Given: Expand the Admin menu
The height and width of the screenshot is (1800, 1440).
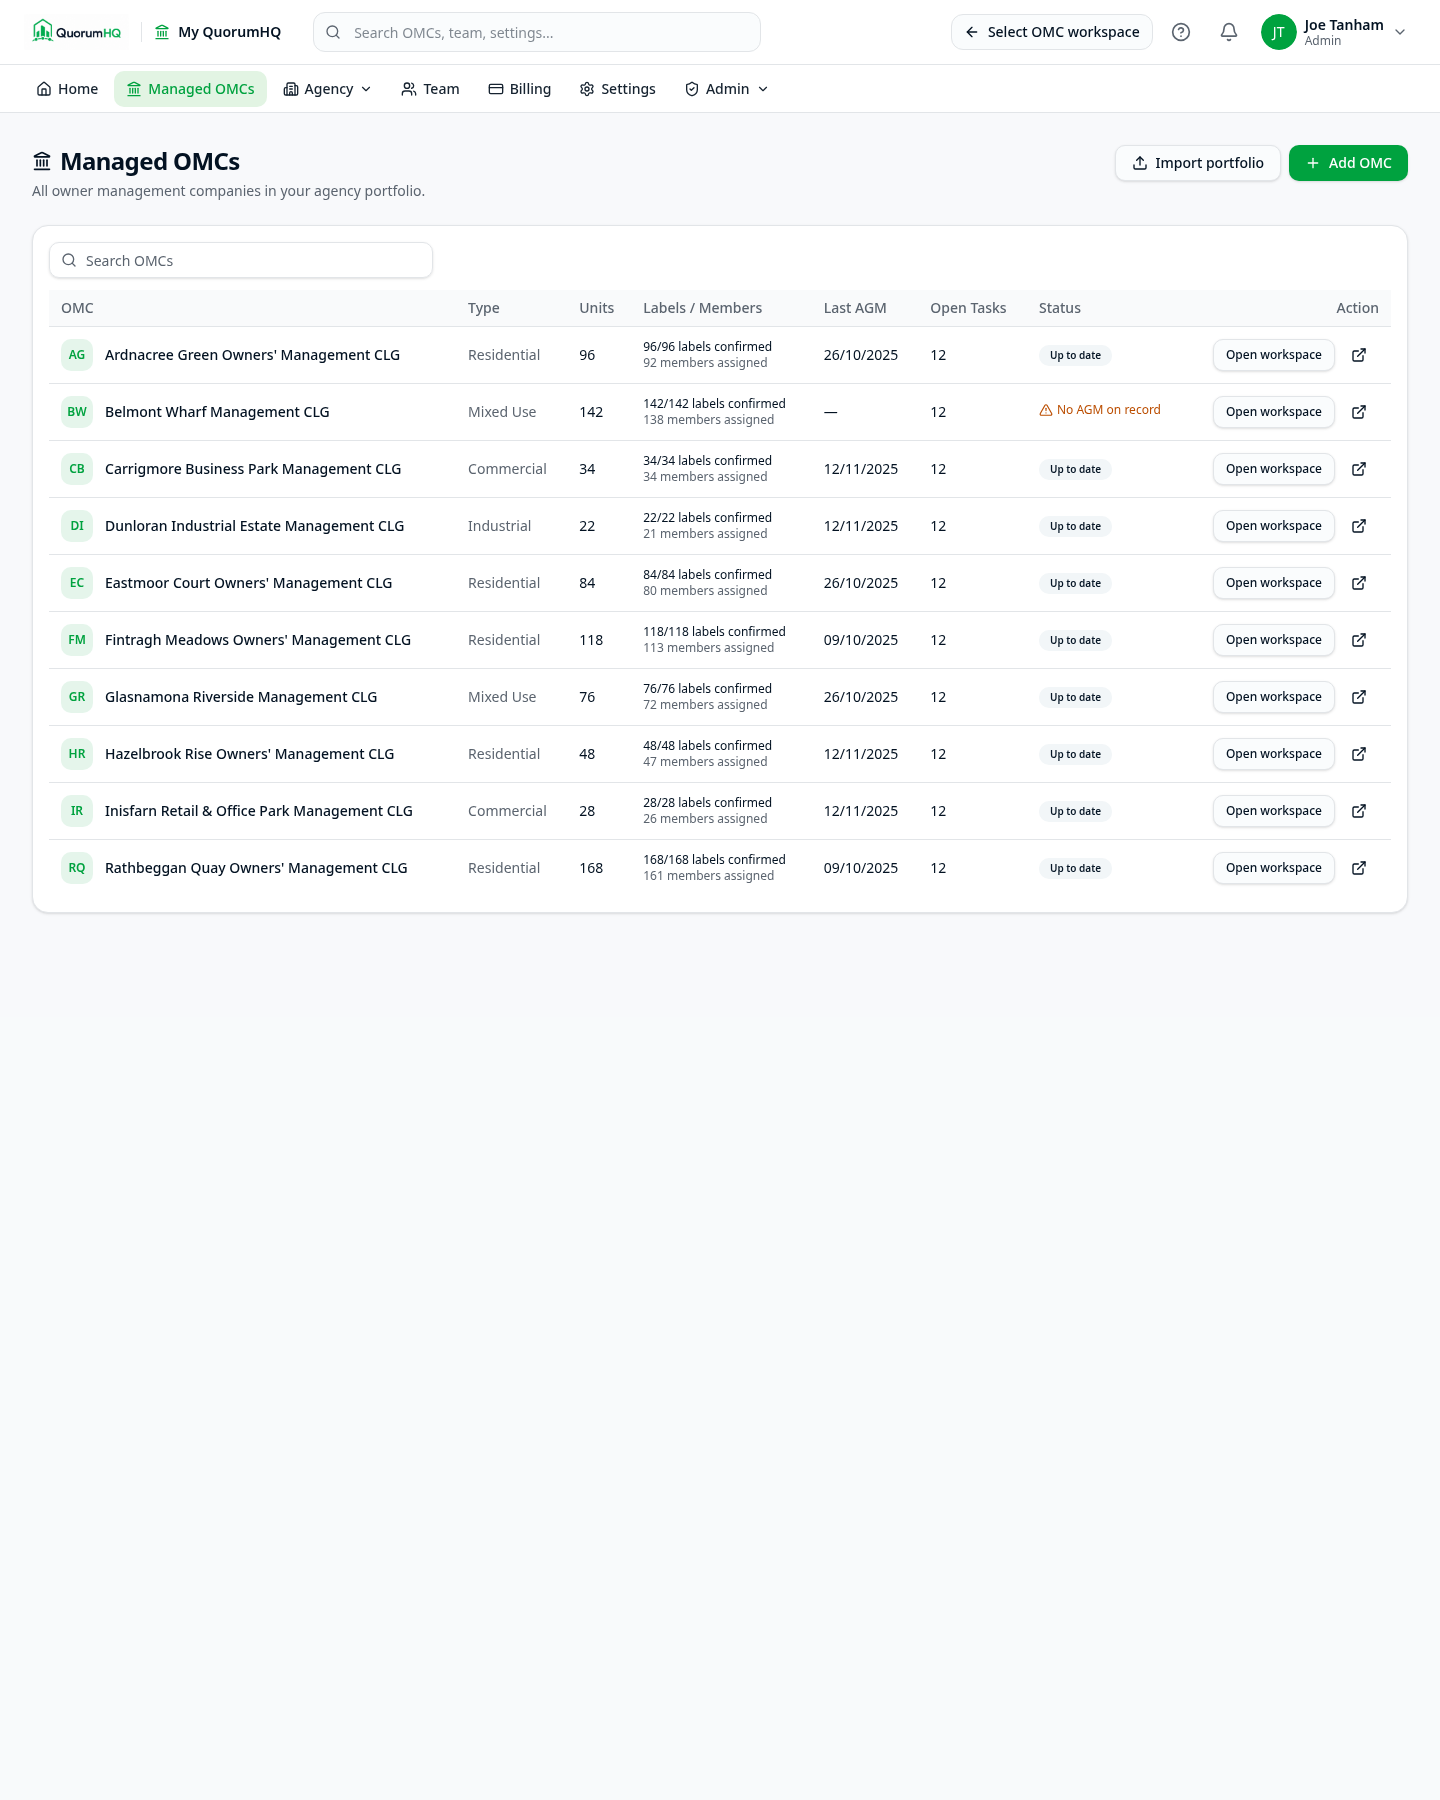Looking at the screenshot, I should 726,89.
